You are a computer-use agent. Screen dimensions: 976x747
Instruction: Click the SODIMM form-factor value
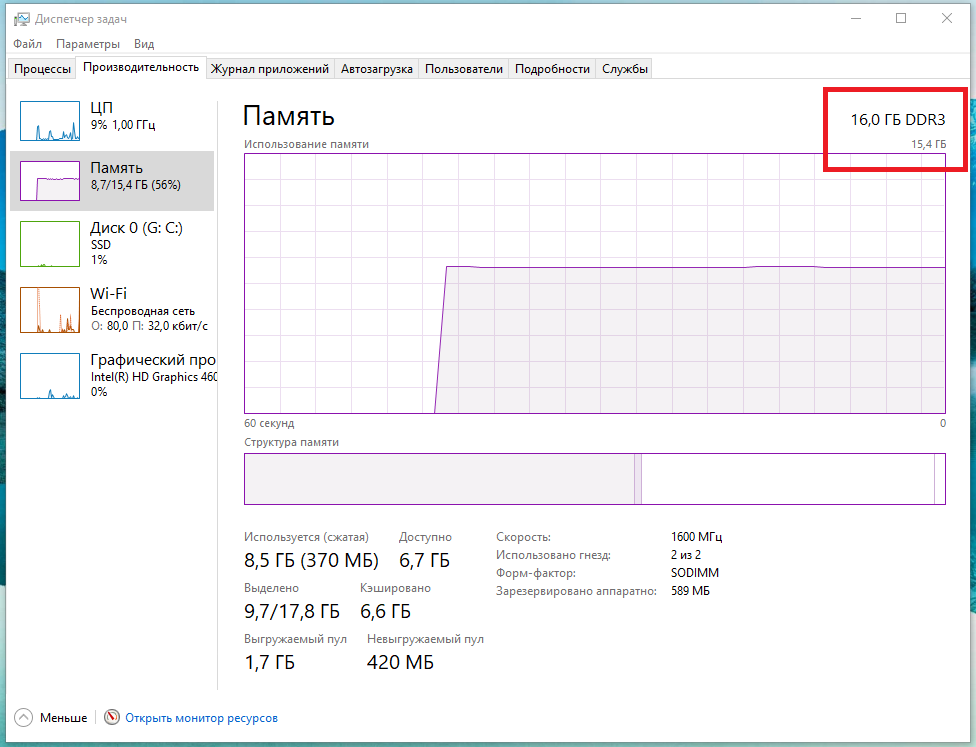click(695, 573)
